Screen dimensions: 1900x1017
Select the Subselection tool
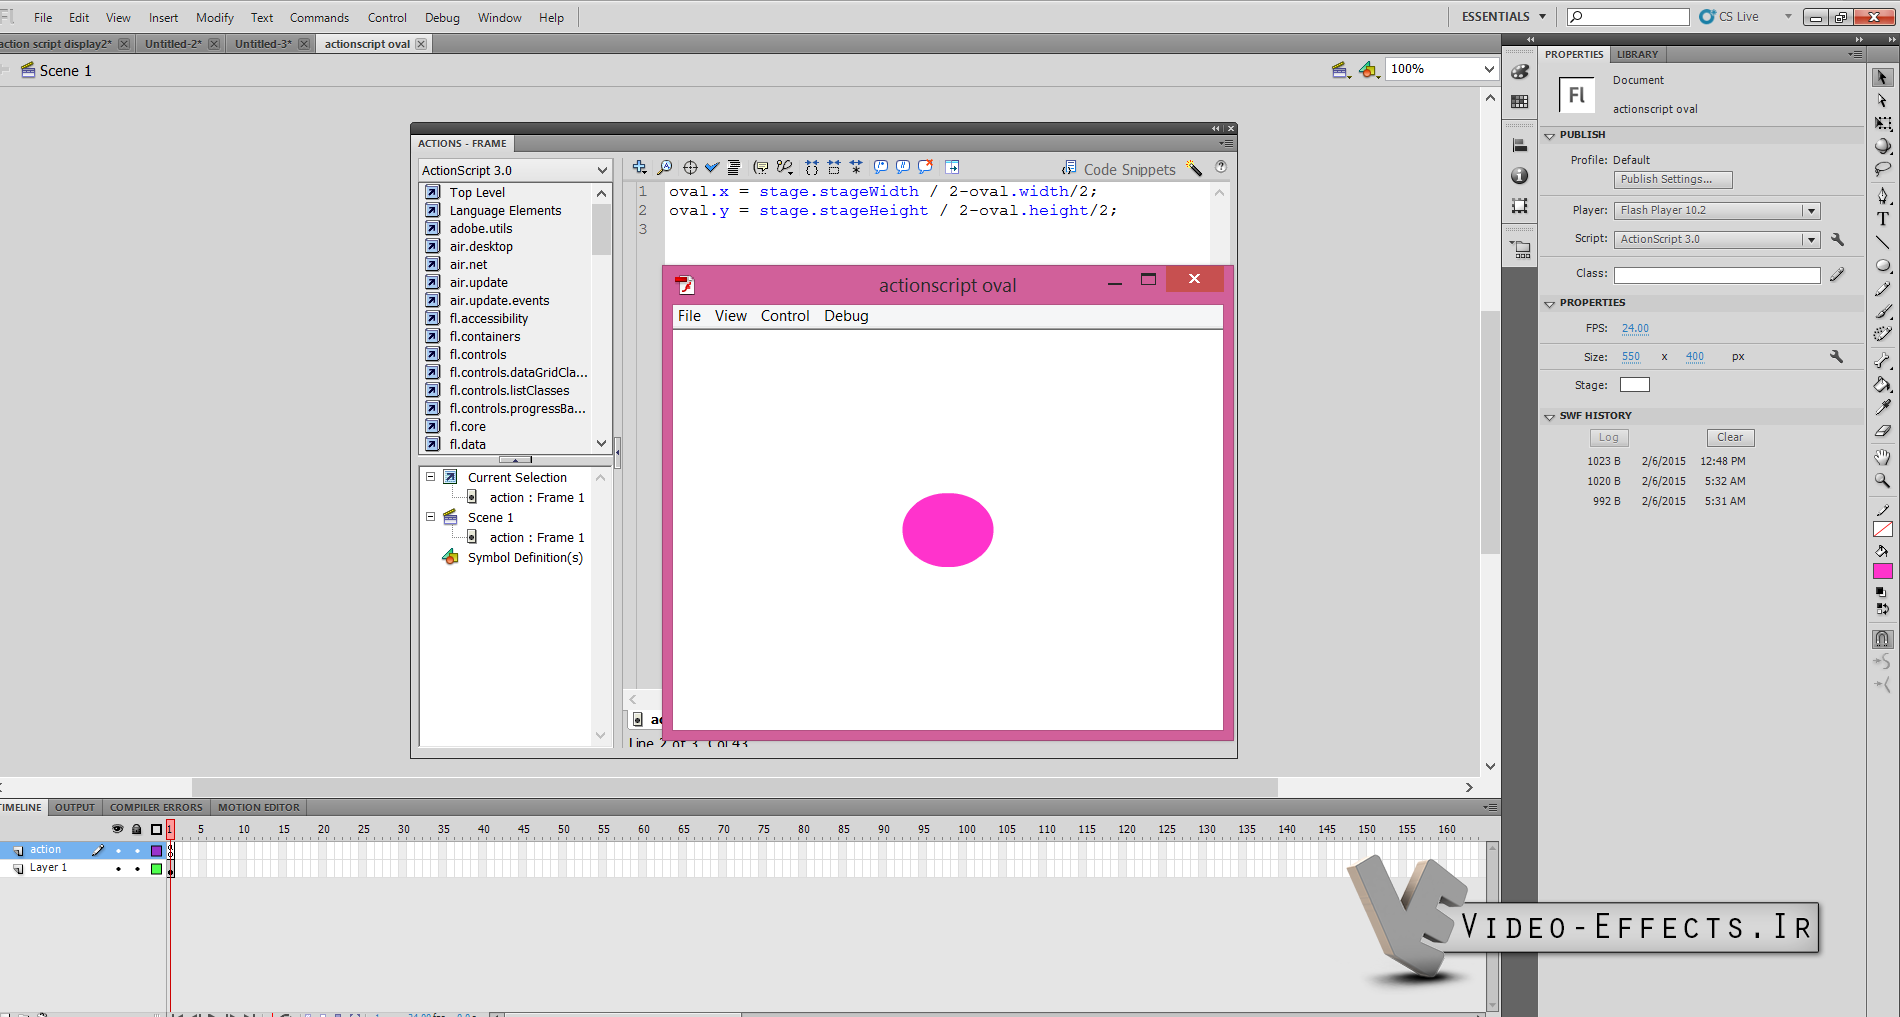click(x=1882, y=100)
